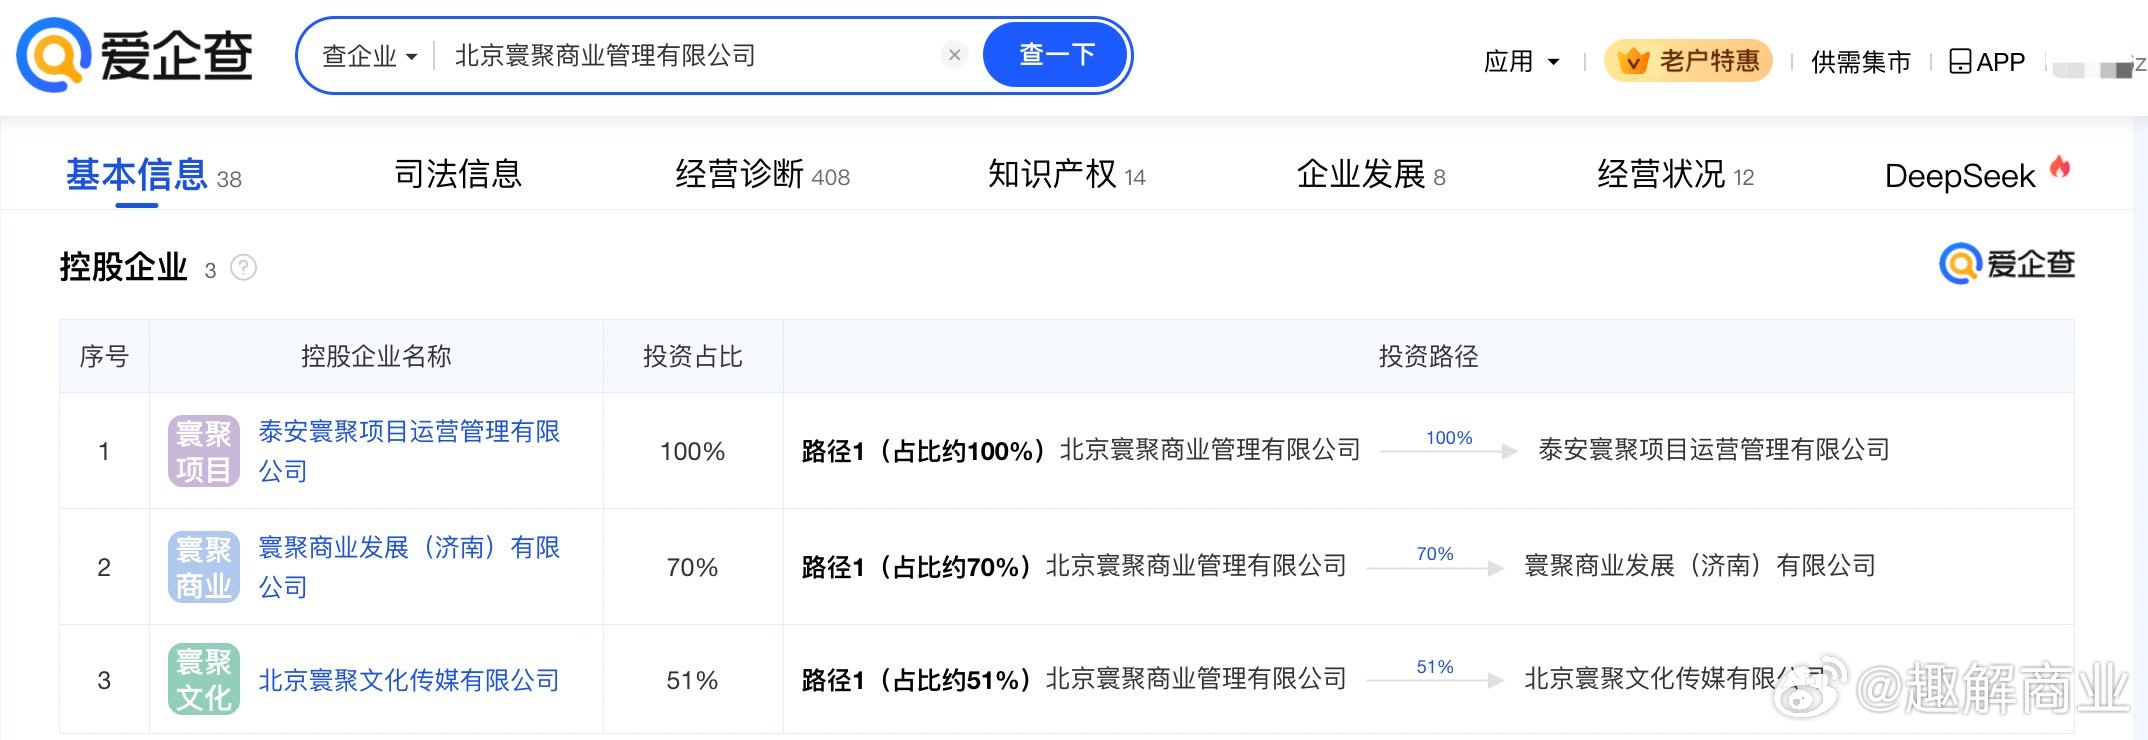Open the 供需集市 link
This screenshot has width=2148, height=740.
pos(1860,62)
